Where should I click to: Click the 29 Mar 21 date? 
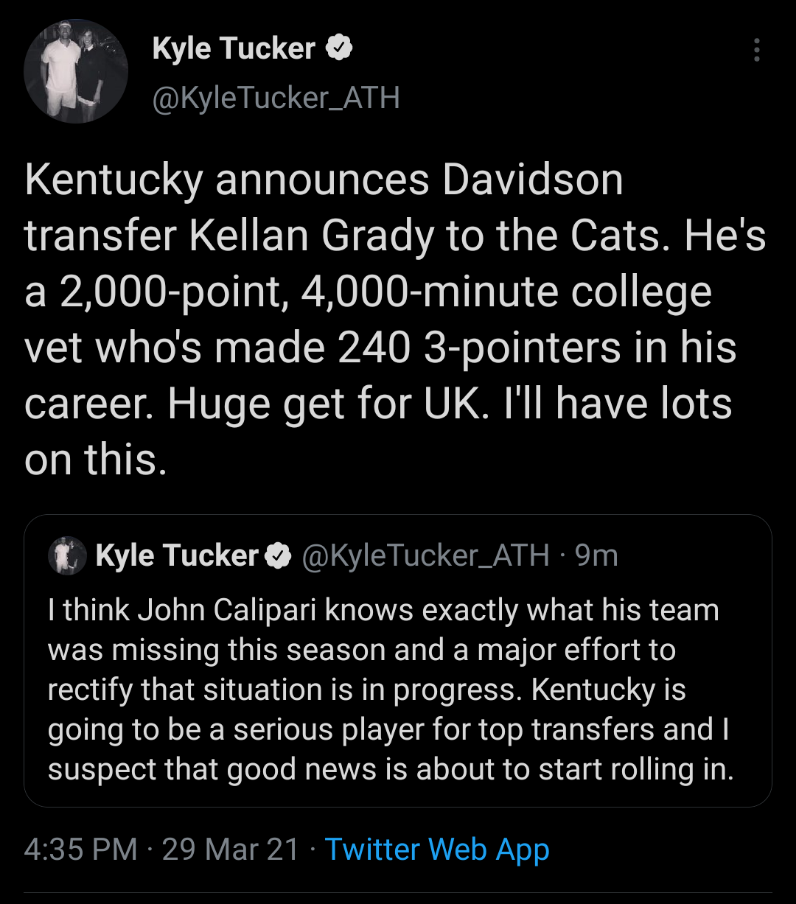(230, 850)
